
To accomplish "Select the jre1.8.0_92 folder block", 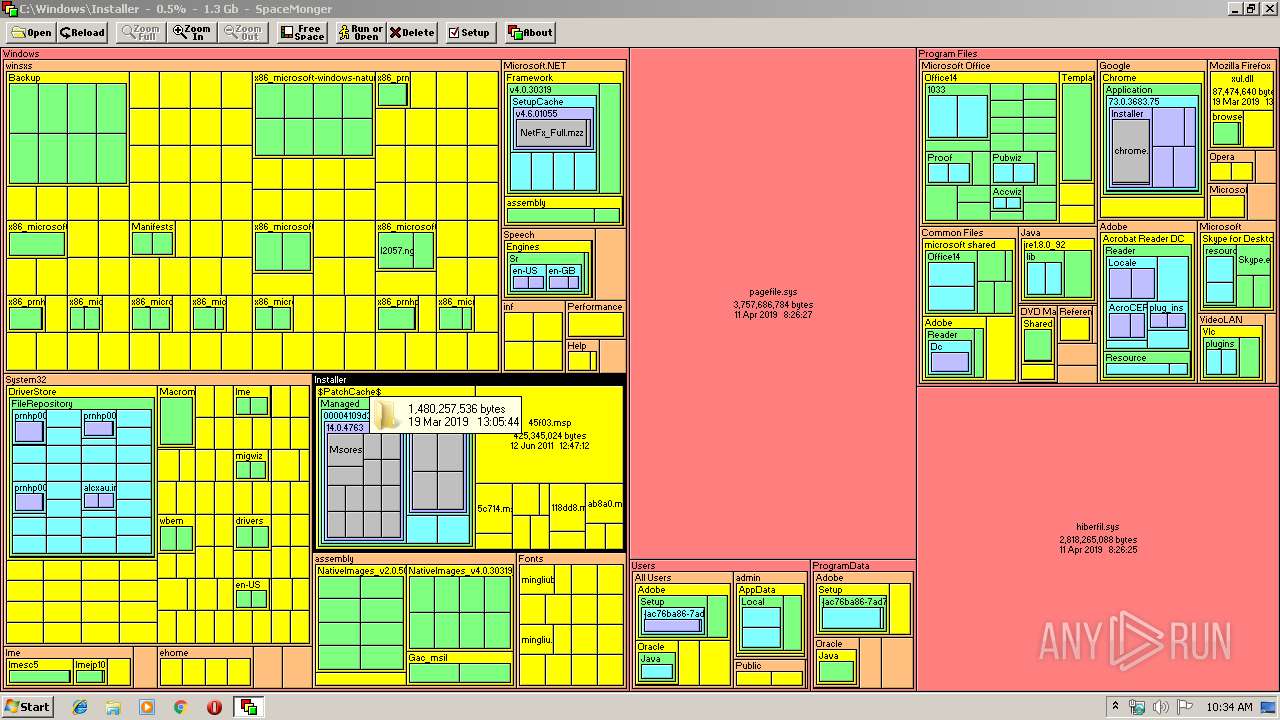I will 1057,271.
